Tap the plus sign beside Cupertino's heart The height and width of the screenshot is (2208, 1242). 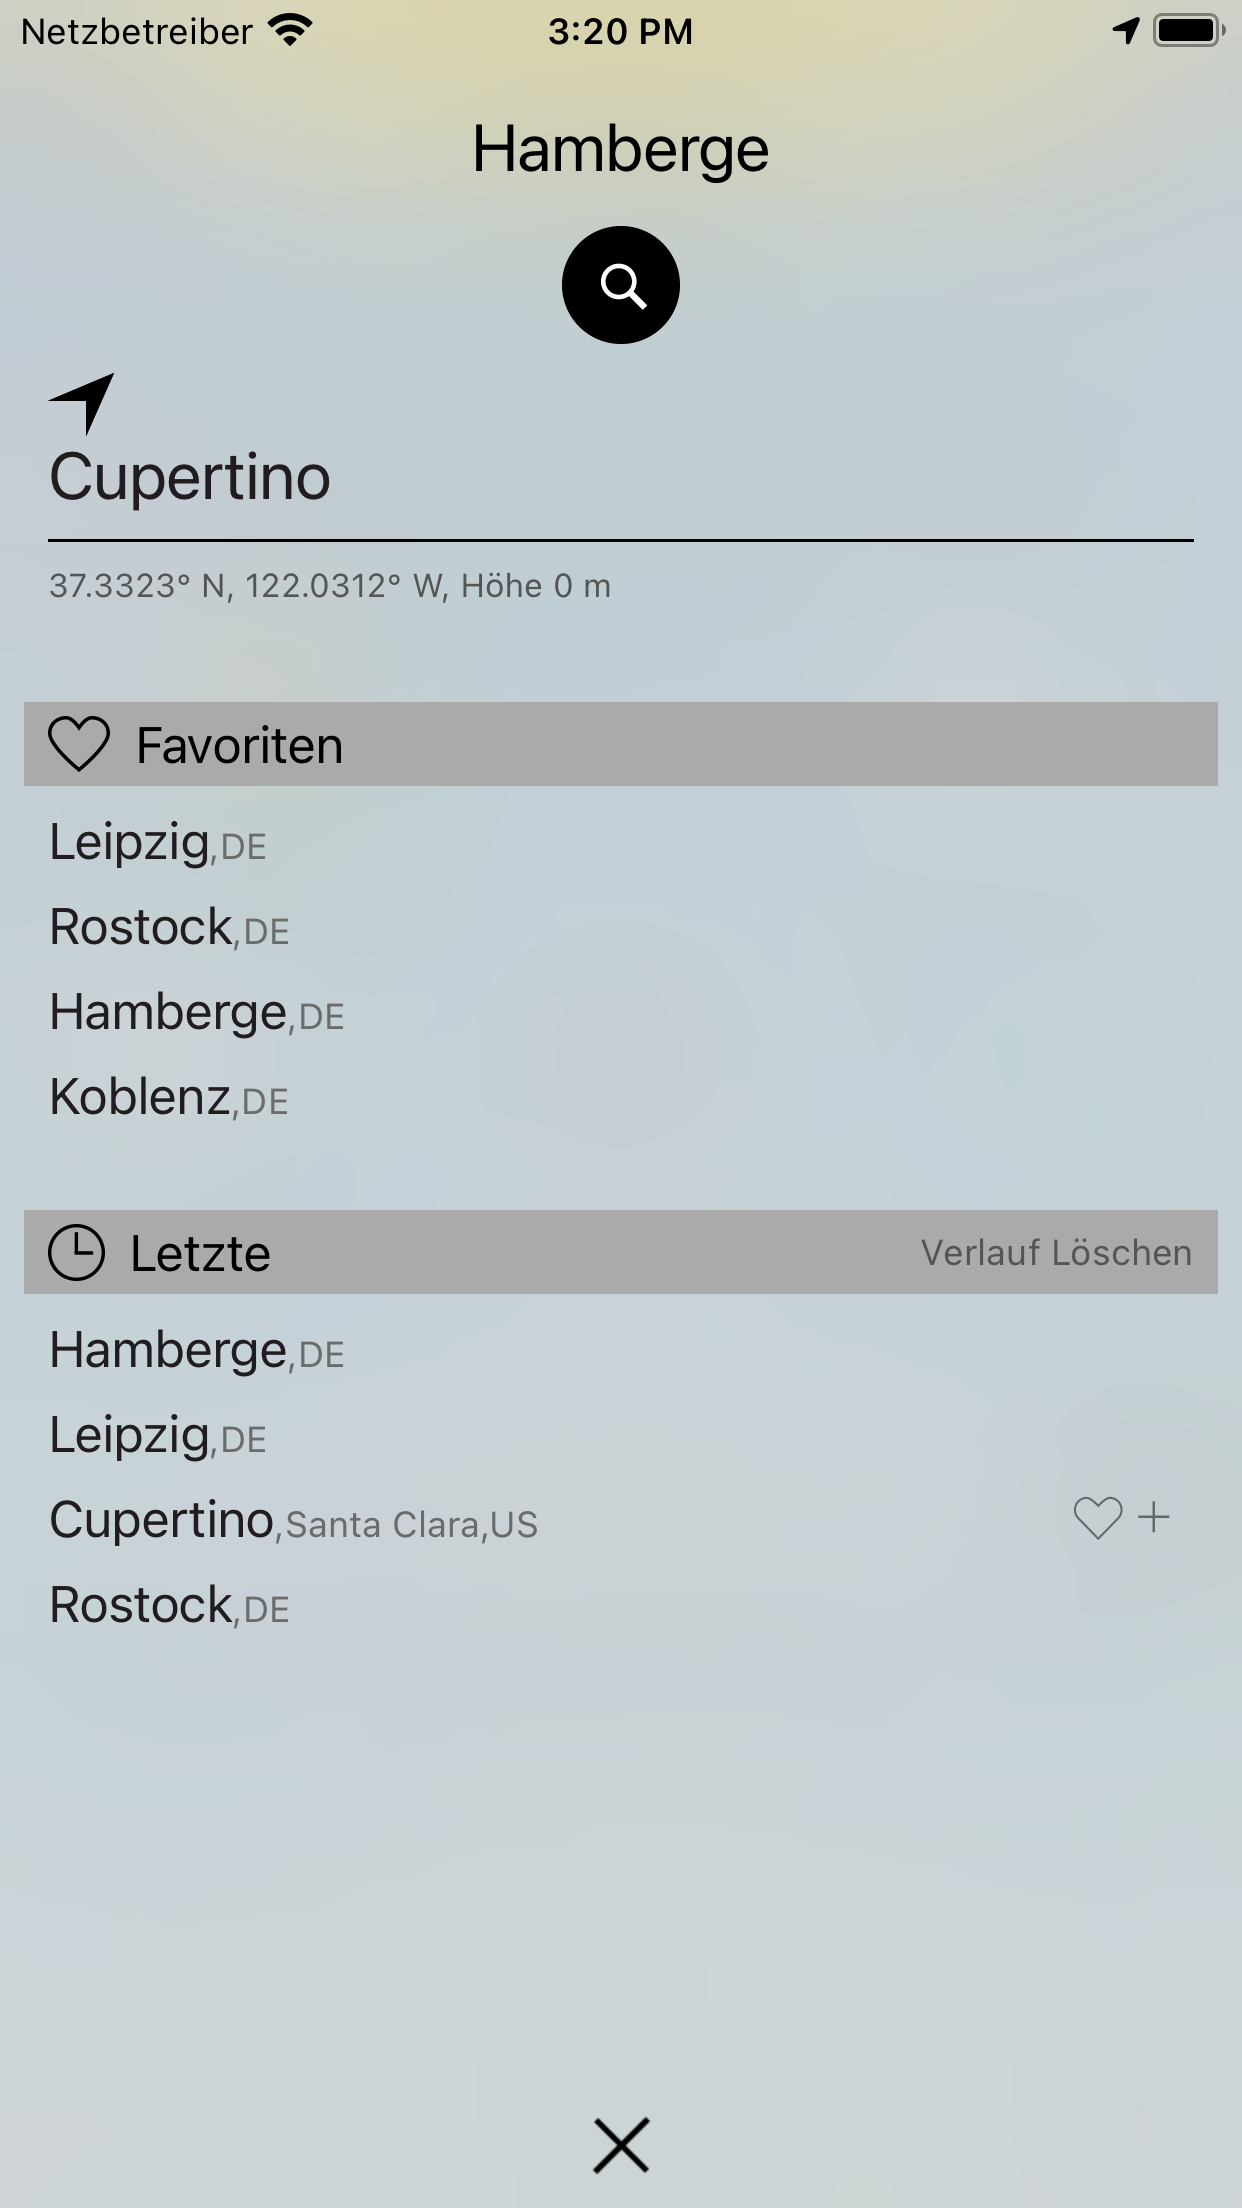coord(1154,1517)
